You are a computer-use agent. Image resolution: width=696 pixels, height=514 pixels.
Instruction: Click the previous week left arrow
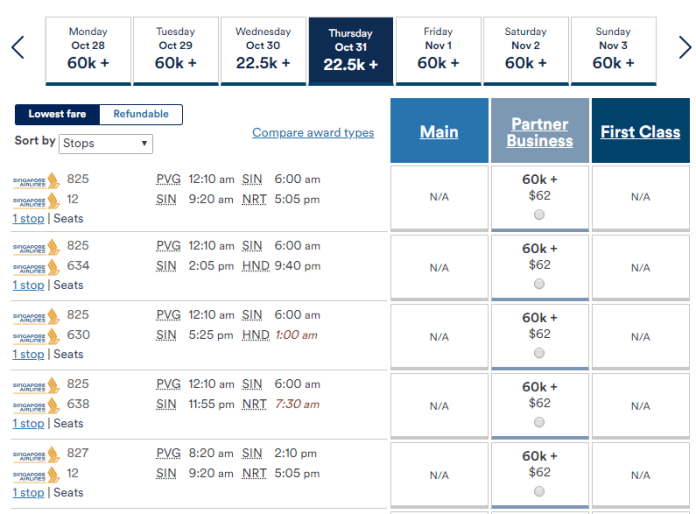pyautogui.click(x=18, y=47)
